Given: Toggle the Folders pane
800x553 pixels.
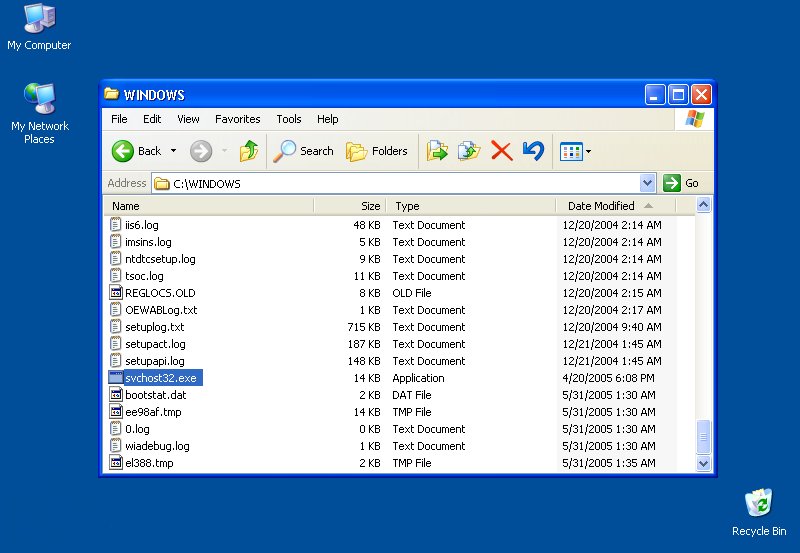Looking at the screenshot, I should coord(377,151).
